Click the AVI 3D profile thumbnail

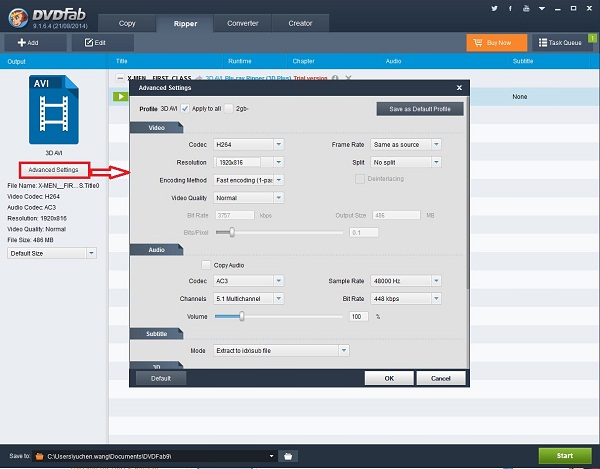[x=54, y=110]
